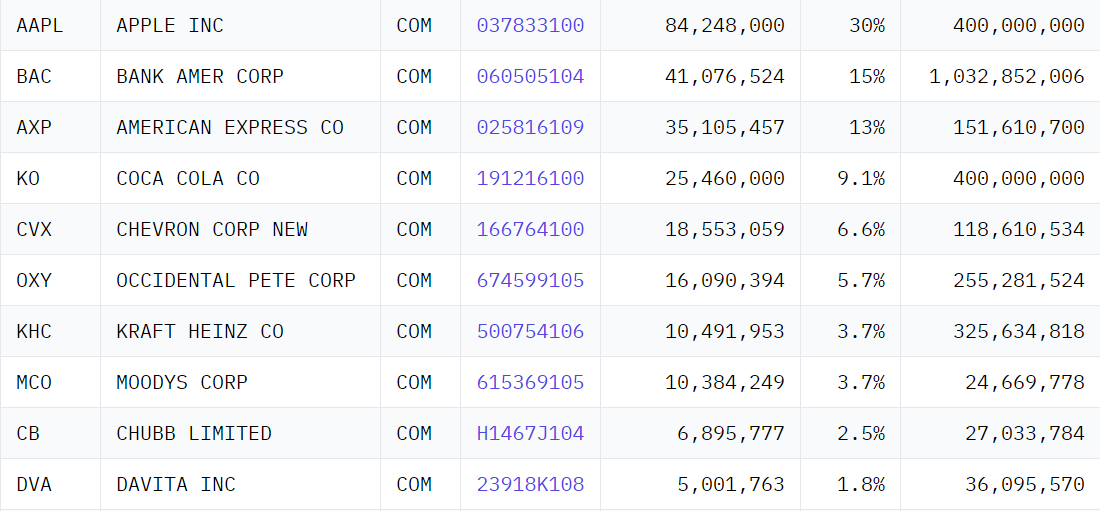
Task: Open CUSIP link H1467J104
Action: 530,433
